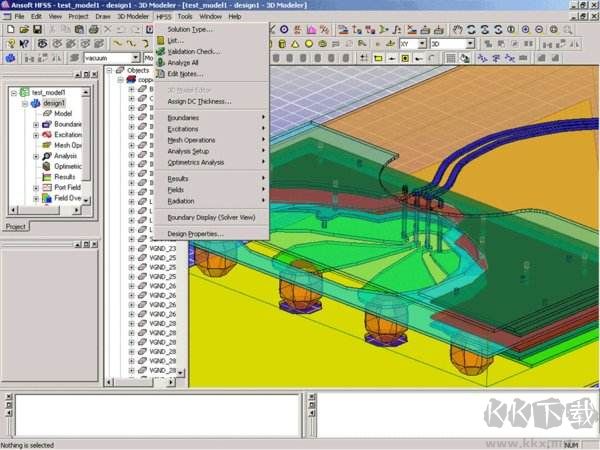Open the Mesh Operations submenu
Image resolution: width=600 pixels, height=450 pixels.
[212, 140]
